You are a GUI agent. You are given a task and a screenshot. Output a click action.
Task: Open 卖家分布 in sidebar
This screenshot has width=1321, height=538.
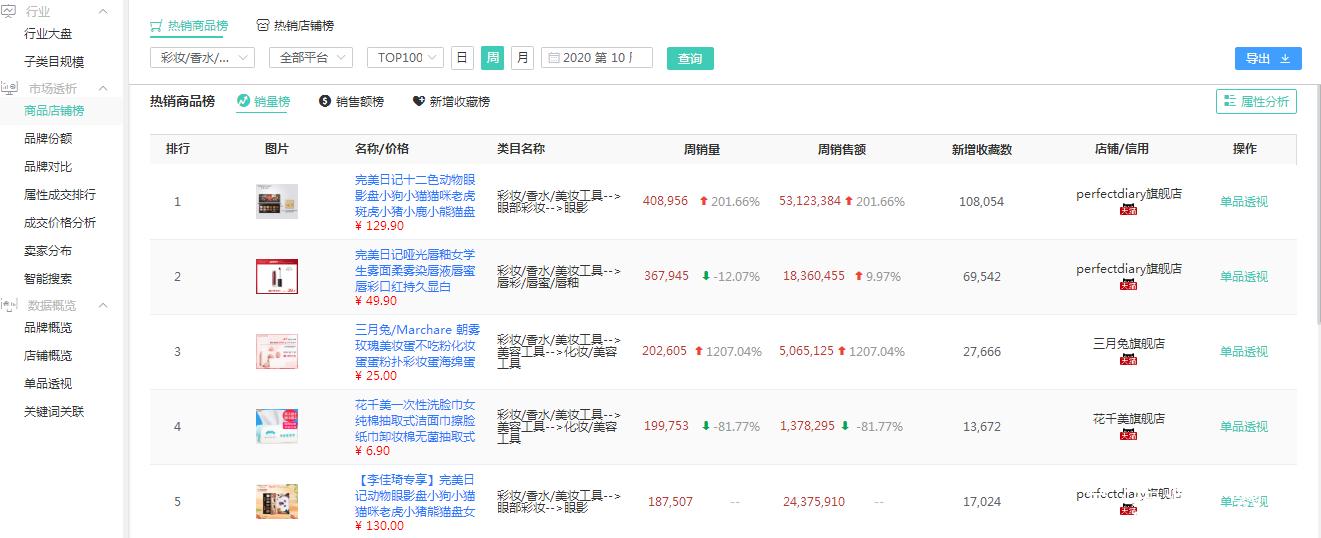click(x=48, y=251)
